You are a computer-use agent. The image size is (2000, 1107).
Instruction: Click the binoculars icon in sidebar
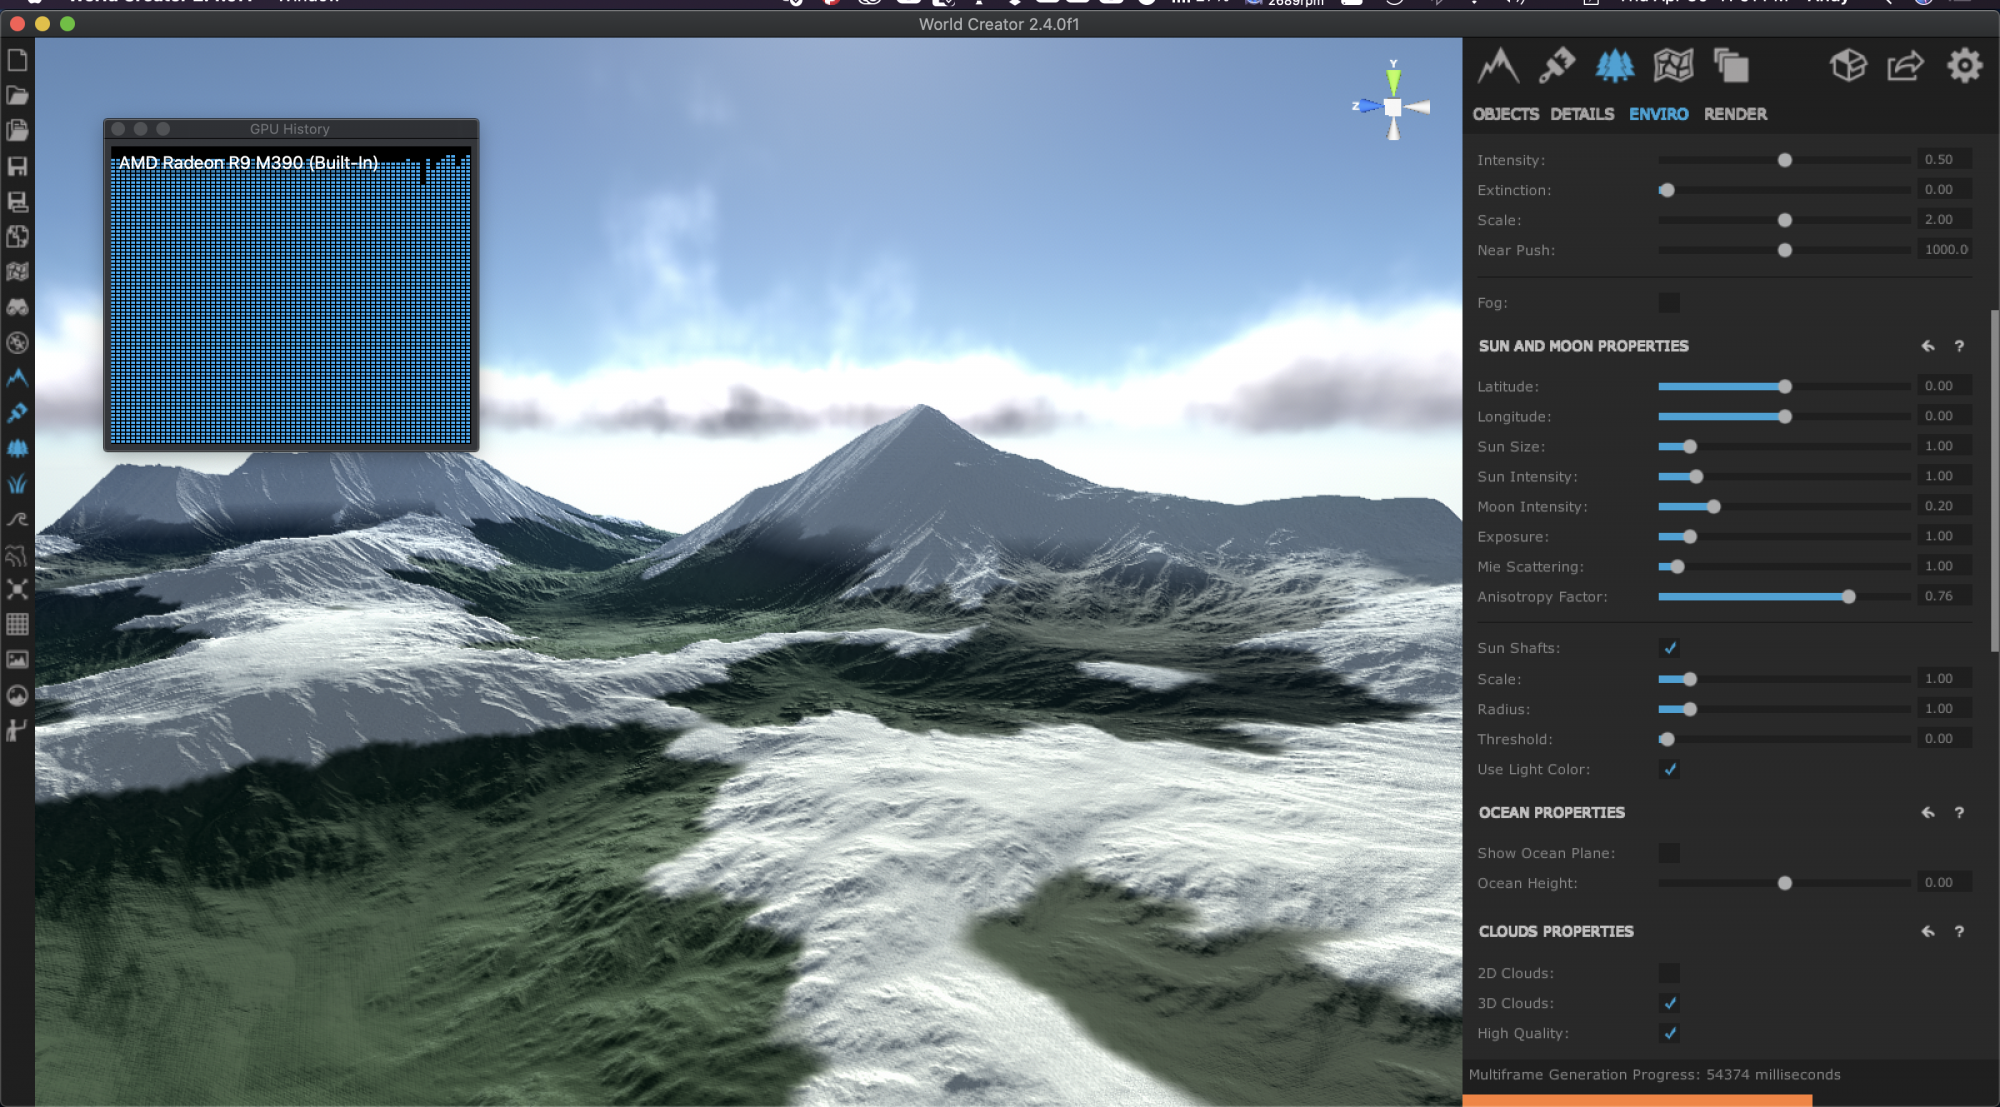coord(17,307)
